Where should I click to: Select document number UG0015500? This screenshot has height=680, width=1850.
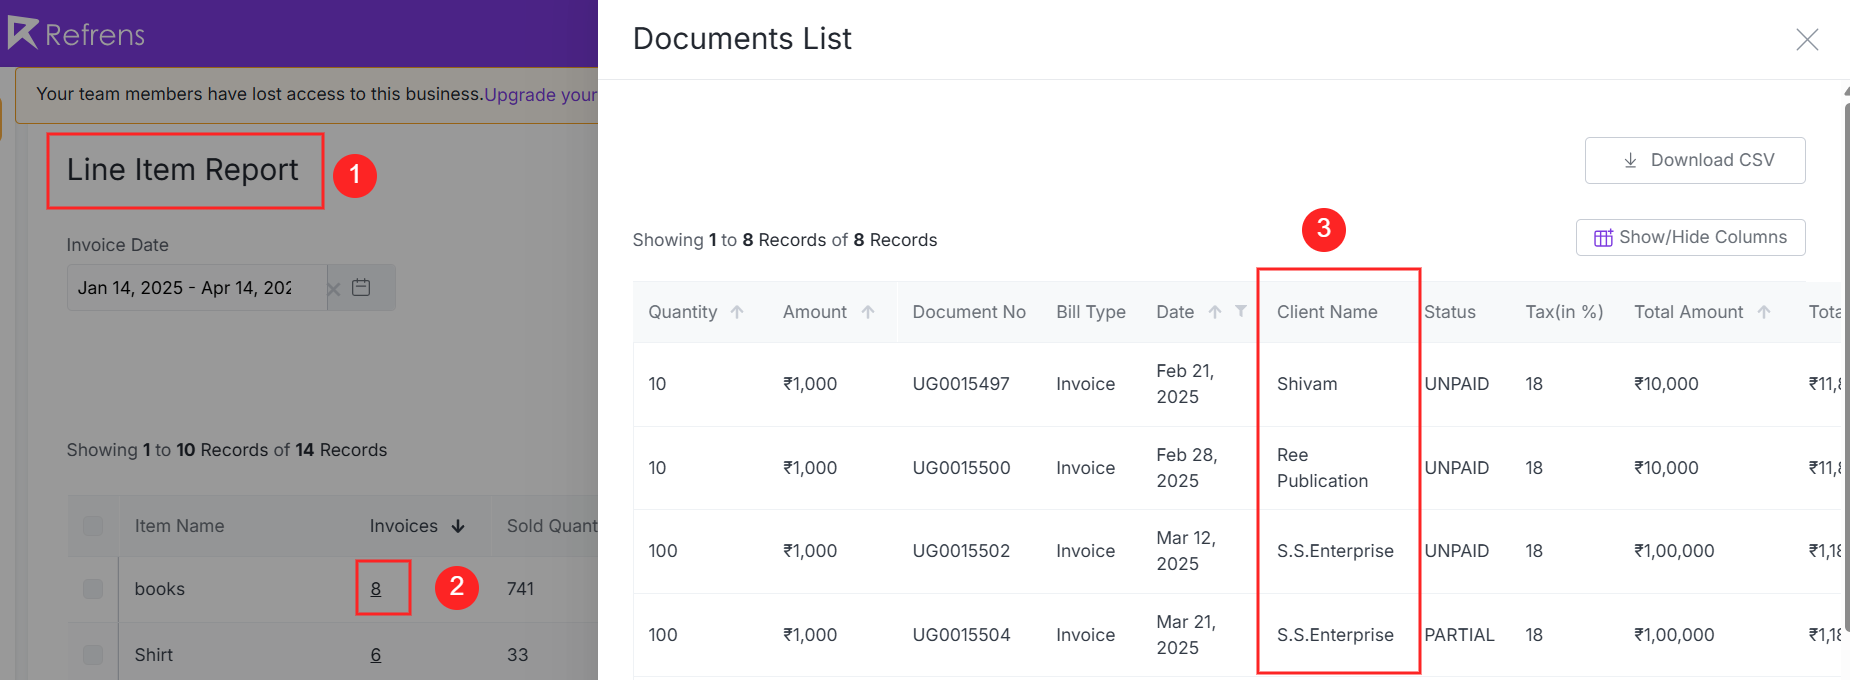(961, 468)
